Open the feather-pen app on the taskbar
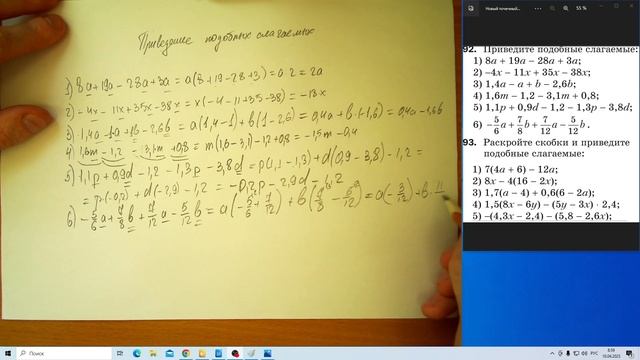The width and height of the screenshot is (640, 360). pos(251,353)
